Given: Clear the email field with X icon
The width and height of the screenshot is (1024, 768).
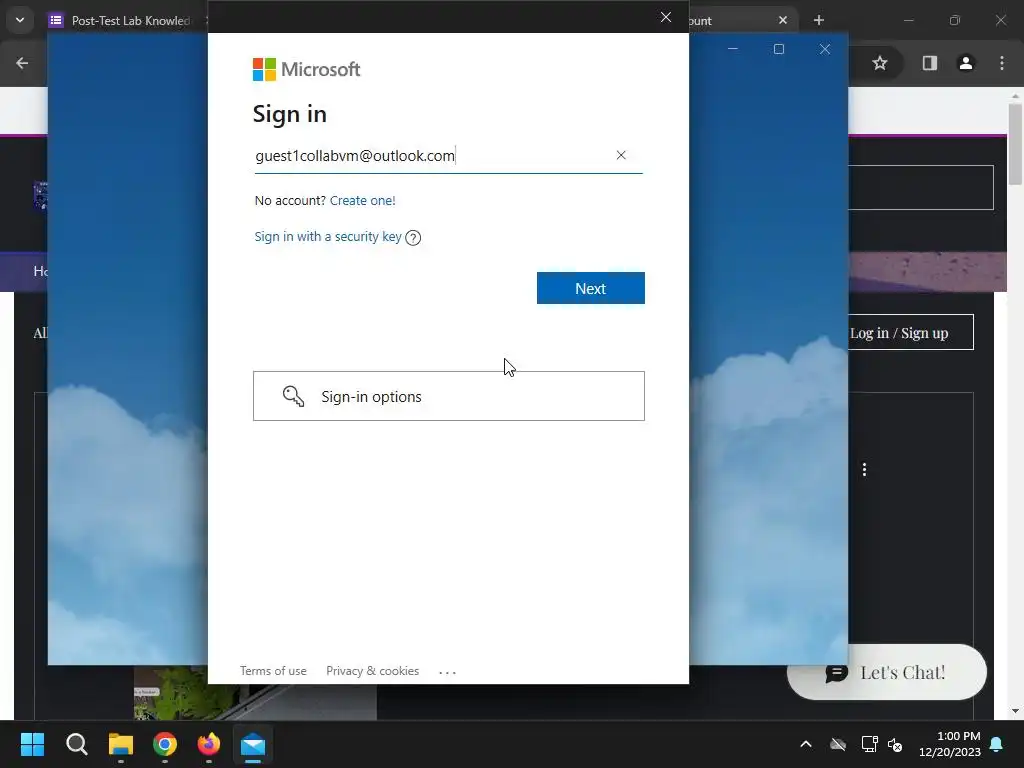Looking at the screenshot, I should (621, 155).
